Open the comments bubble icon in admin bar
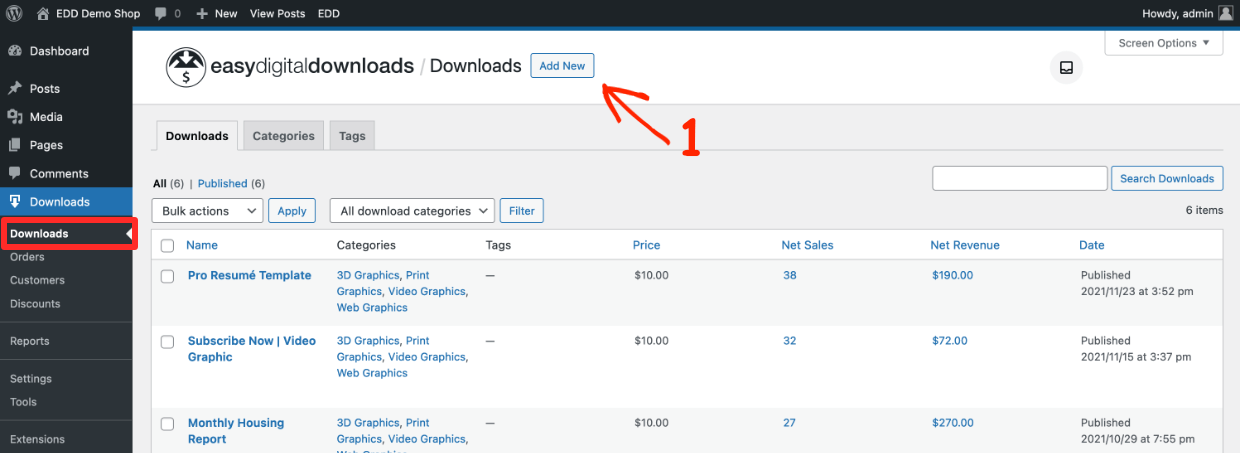 tap(162, 14)
